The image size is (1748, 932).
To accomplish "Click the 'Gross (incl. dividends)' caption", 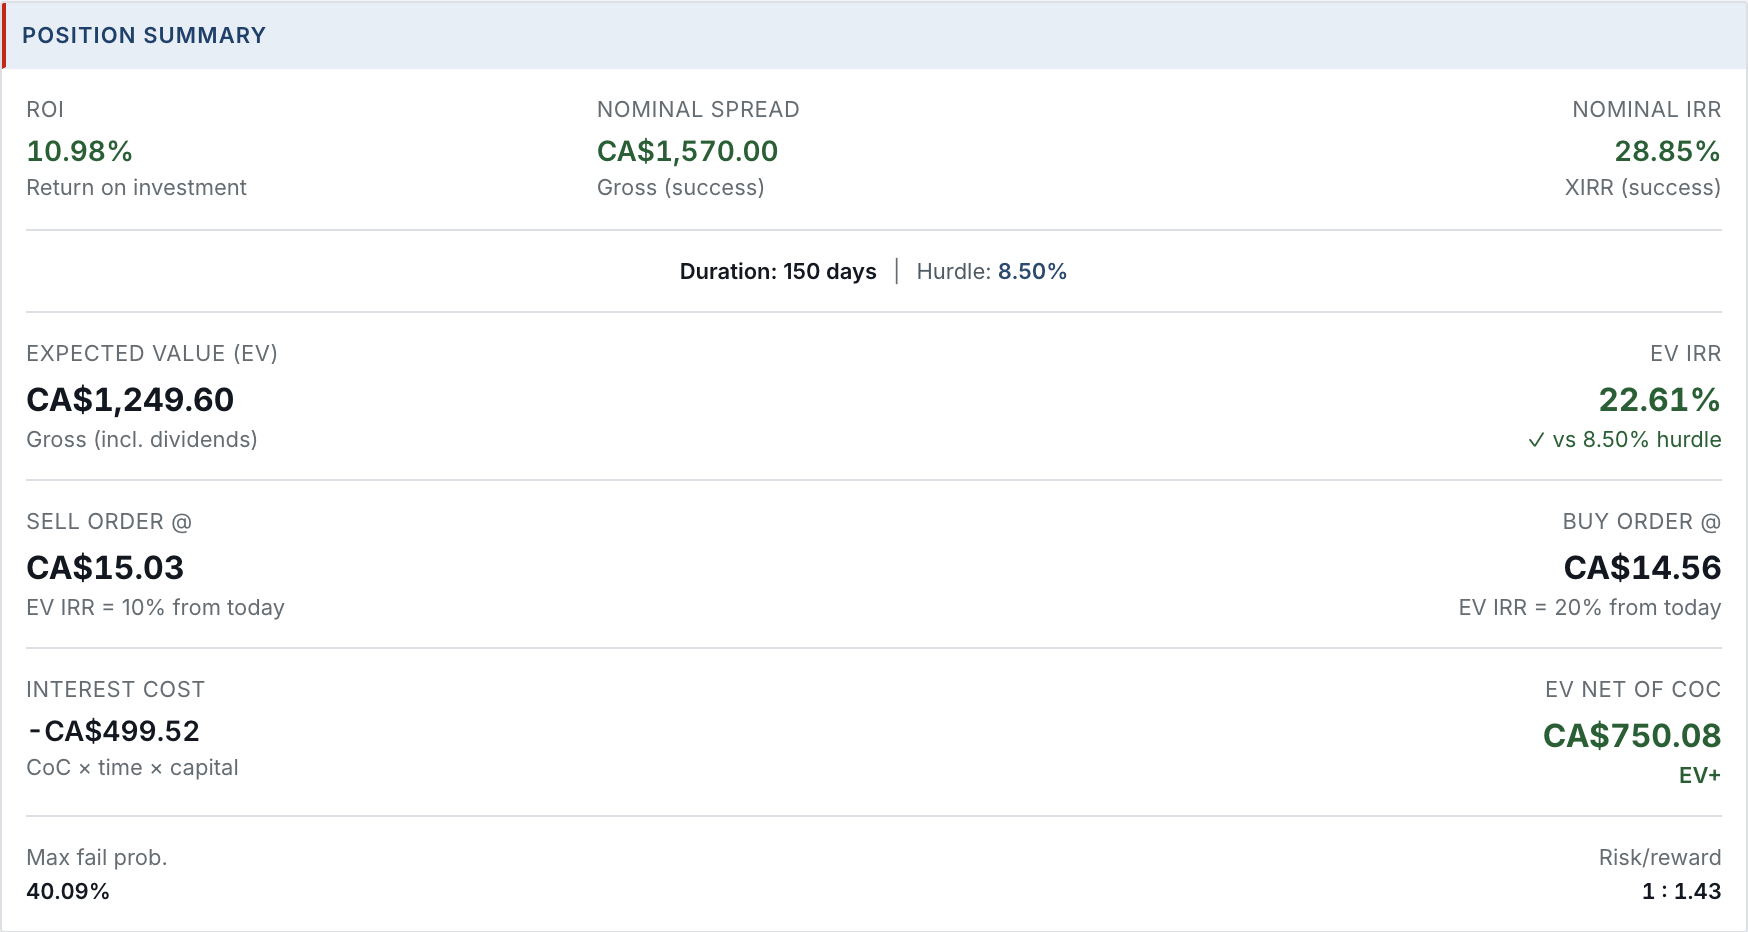I will point(142,440).
